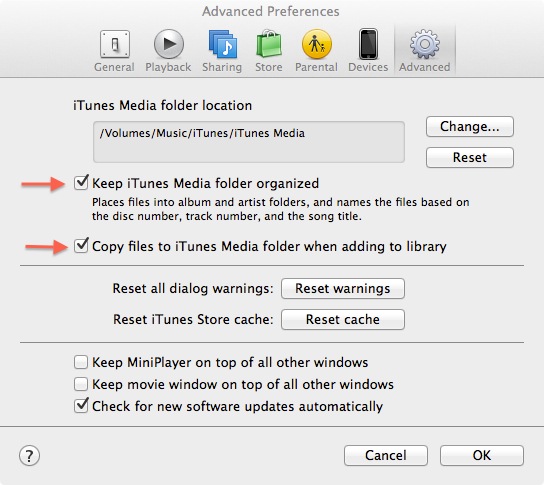Click the 'Reset all dialog warnings:' label

(193, 288)
